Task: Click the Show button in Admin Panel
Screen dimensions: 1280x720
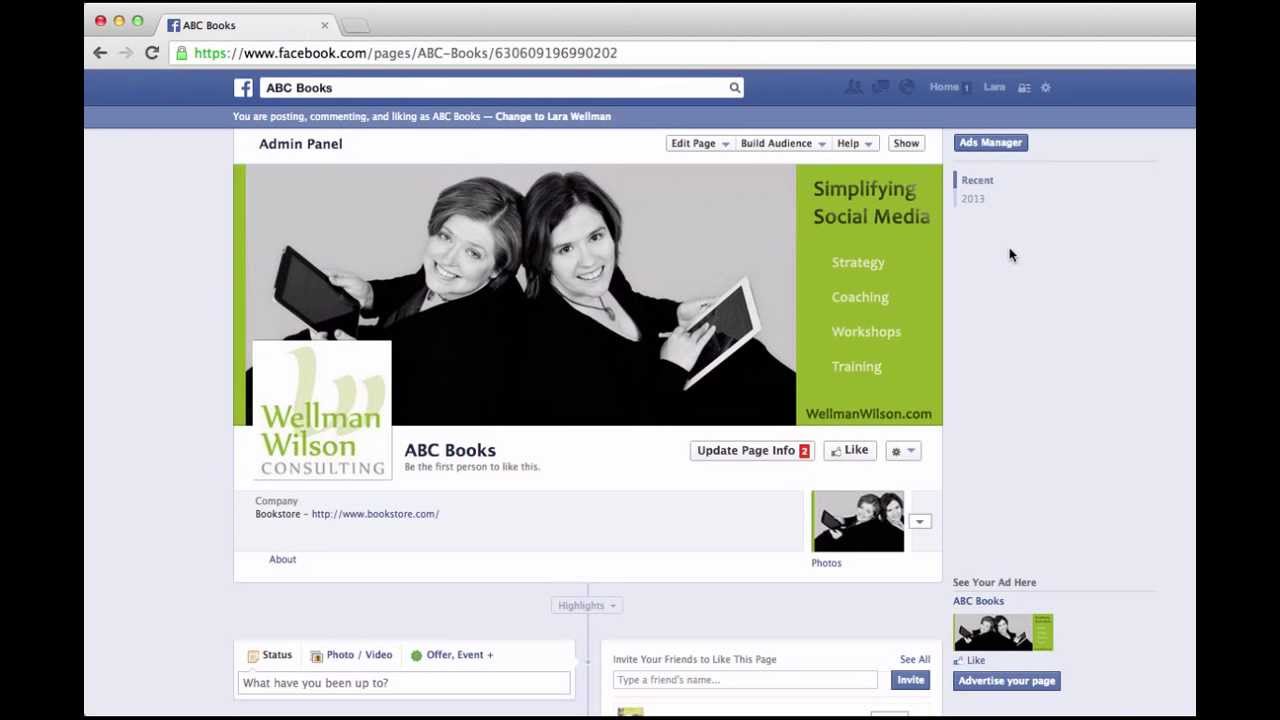Action: point(906,143)
